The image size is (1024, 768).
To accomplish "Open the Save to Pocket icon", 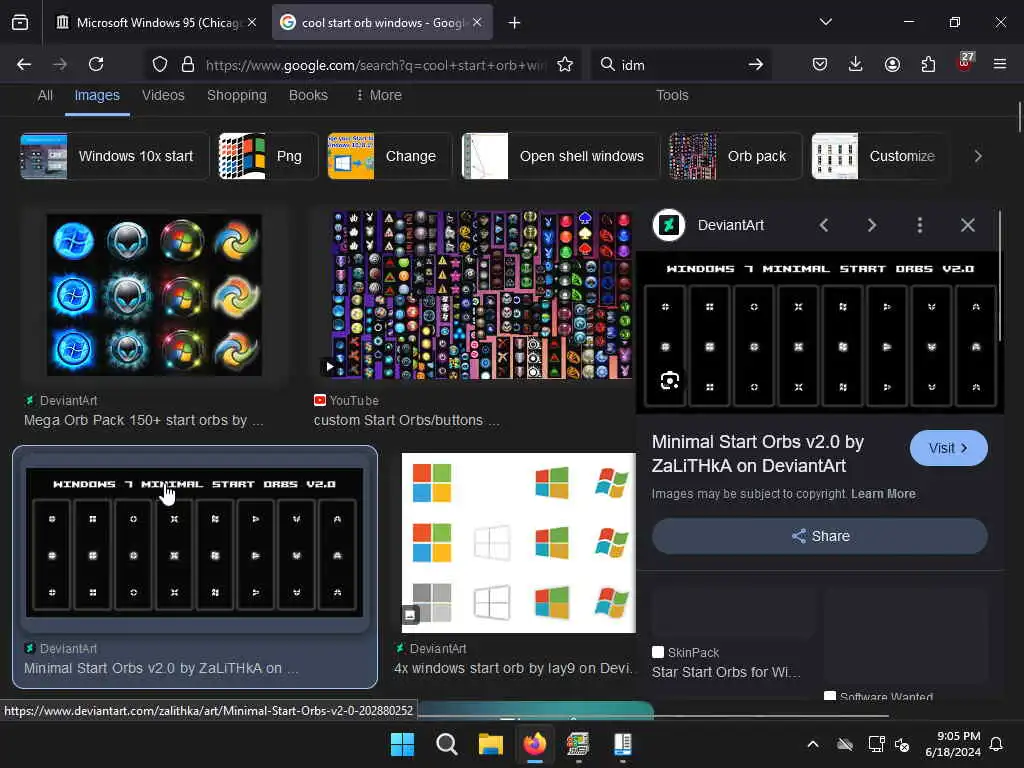I will 820,64.
